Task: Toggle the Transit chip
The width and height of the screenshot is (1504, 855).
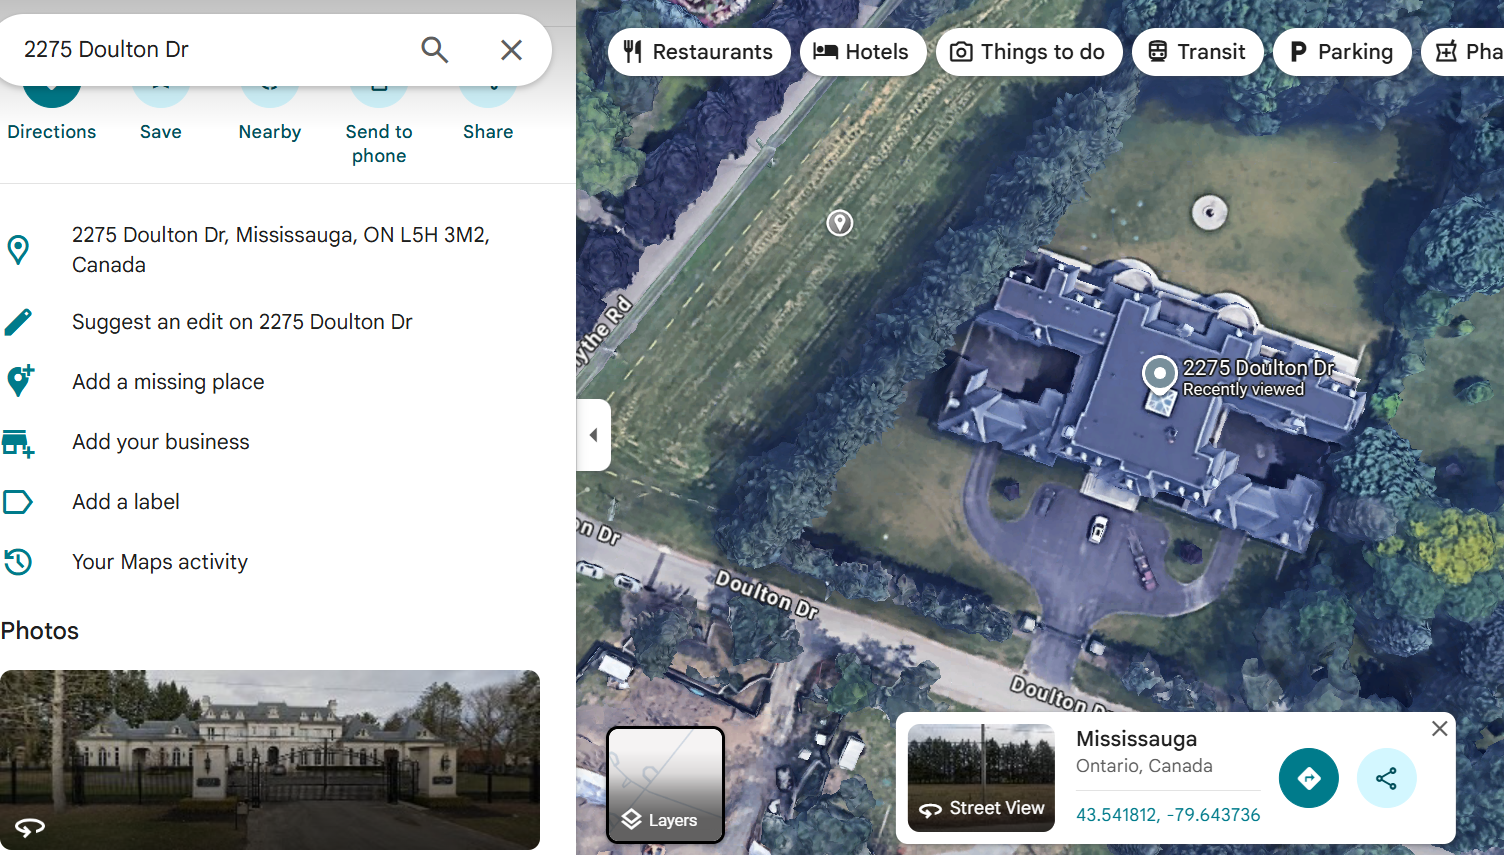Action: [x=1197, y=52]
